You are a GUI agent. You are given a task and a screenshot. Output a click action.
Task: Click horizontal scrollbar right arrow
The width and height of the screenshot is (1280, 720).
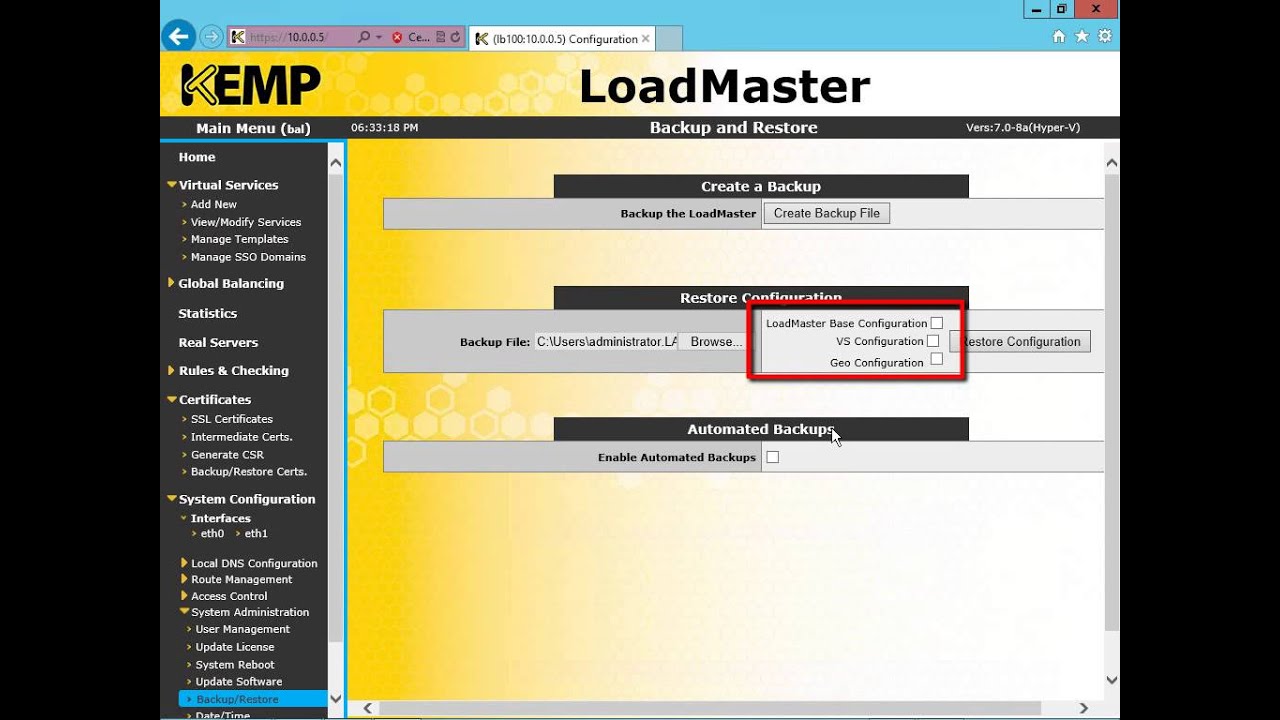pos(1084,708)
